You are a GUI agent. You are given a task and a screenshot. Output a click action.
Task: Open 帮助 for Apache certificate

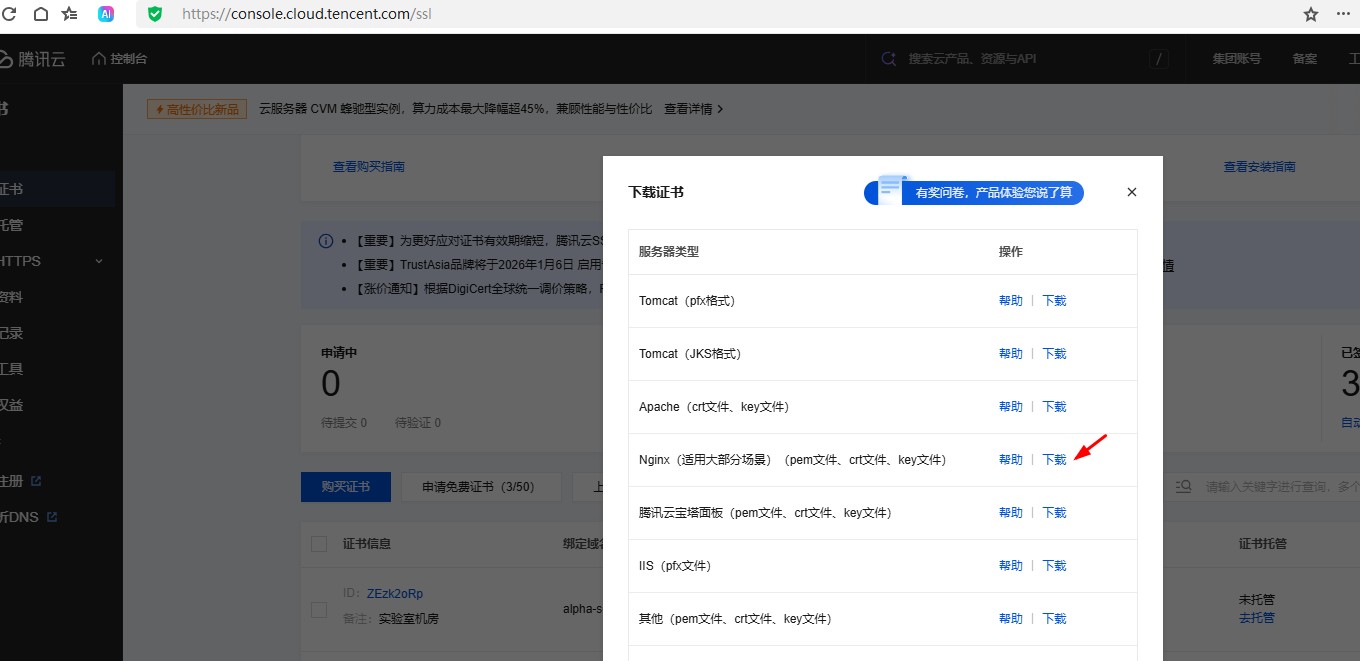coord(1011,406)
